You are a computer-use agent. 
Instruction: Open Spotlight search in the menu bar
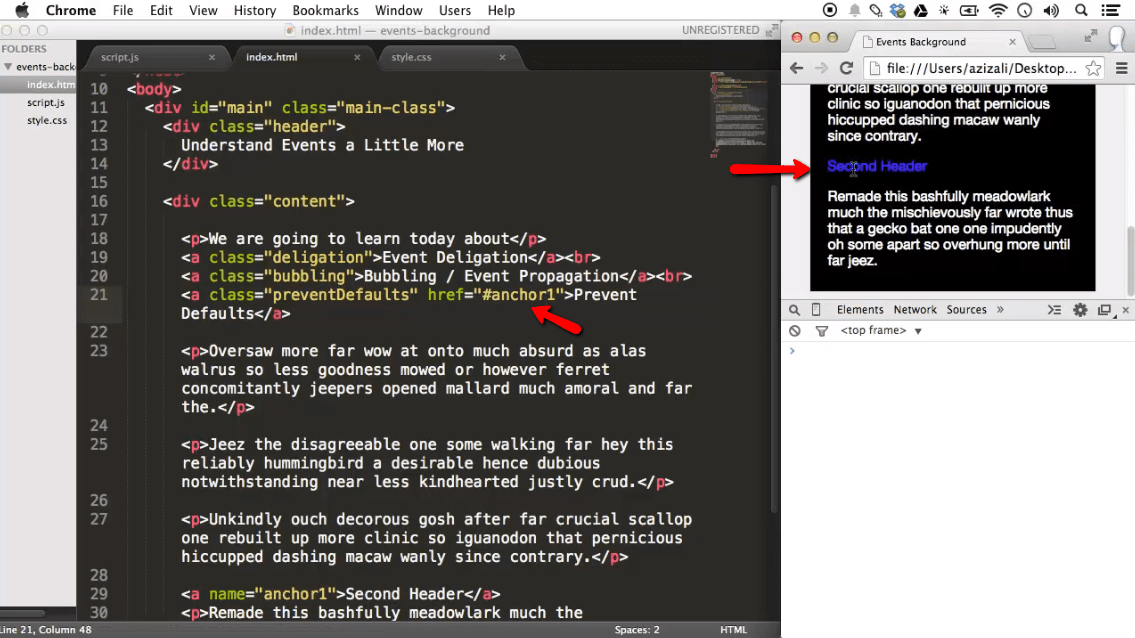1081,10
